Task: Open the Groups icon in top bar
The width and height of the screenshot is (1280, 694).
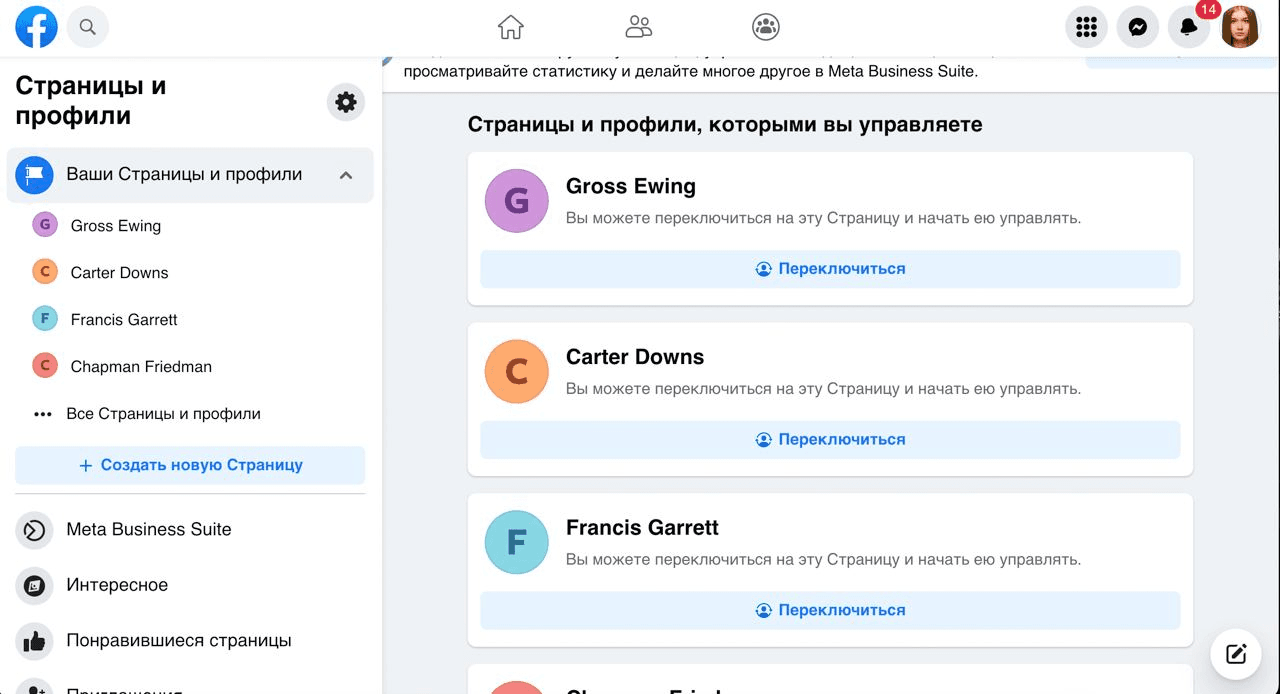Action: pos(766,27)
